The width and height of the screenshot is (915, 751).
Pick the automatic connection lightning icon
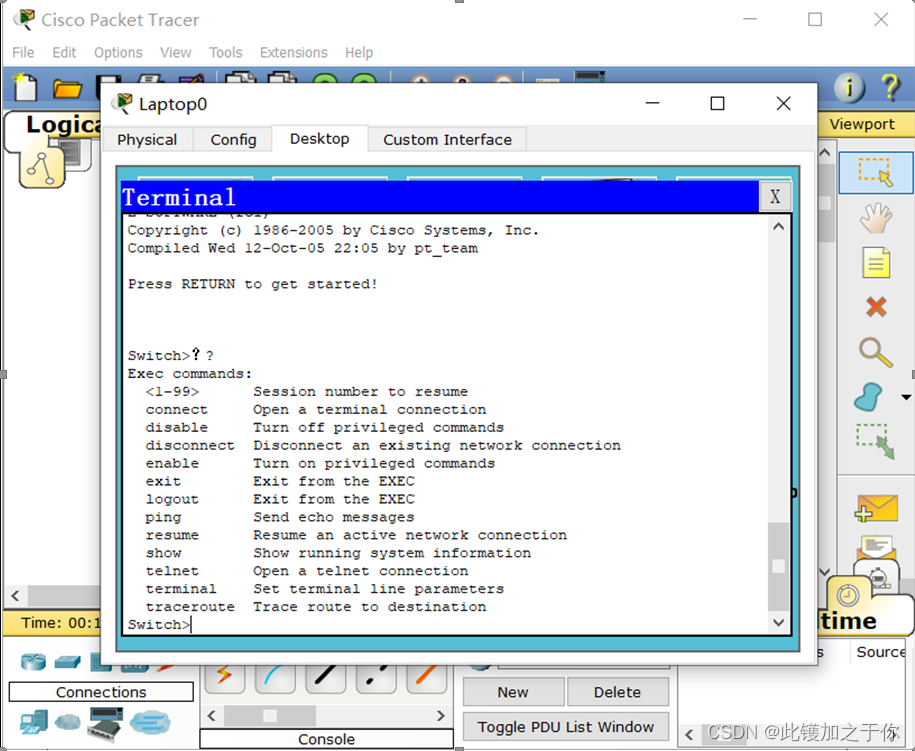coord(225,676)
